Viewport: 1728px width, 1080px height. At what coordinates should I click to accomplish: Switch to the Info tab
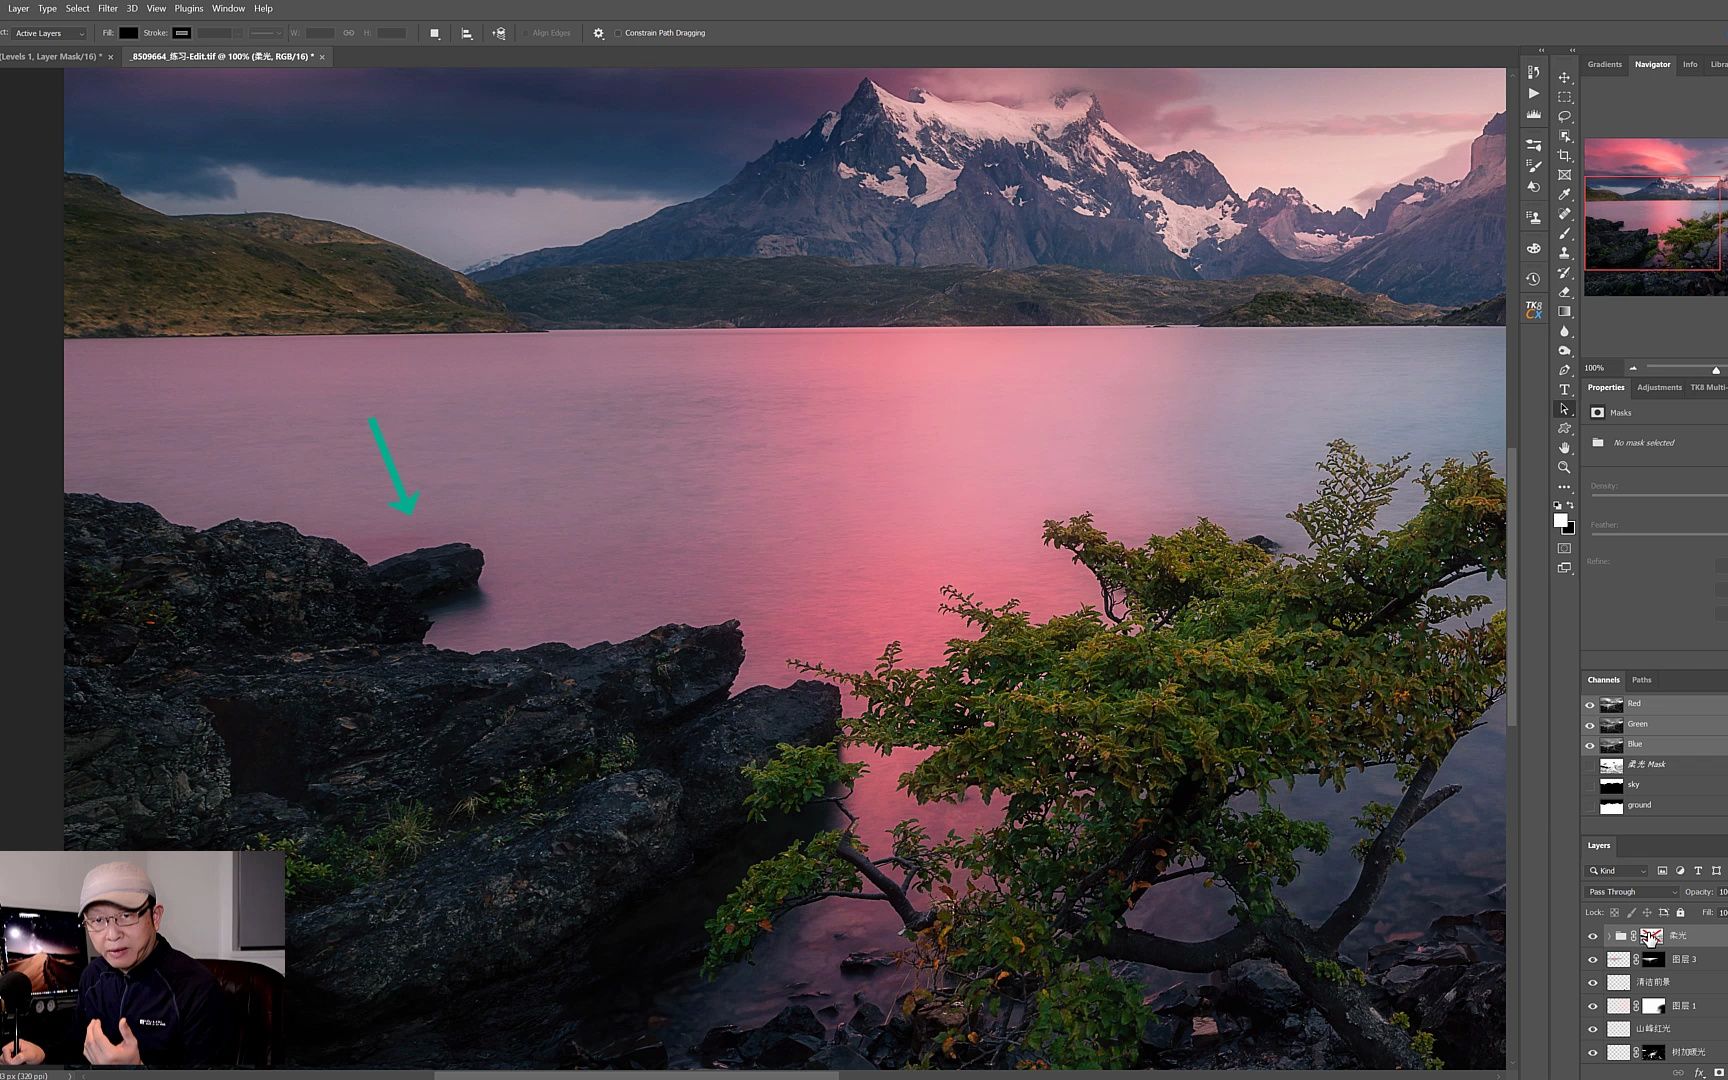pos(1690,65)
